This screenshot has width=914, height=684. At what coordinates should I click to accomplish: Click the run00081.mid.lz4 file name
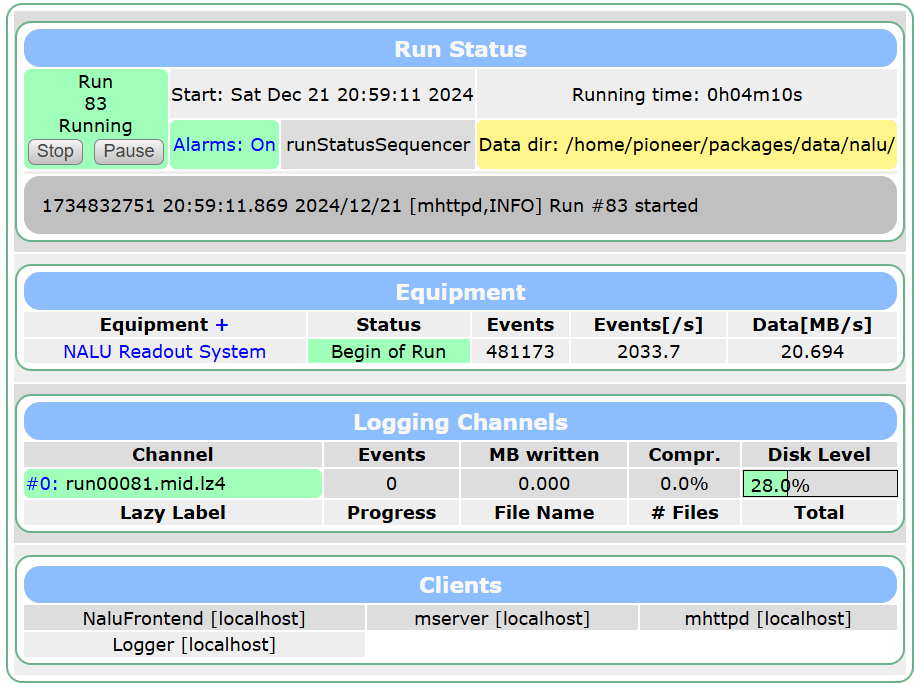(x=146, y=483)
